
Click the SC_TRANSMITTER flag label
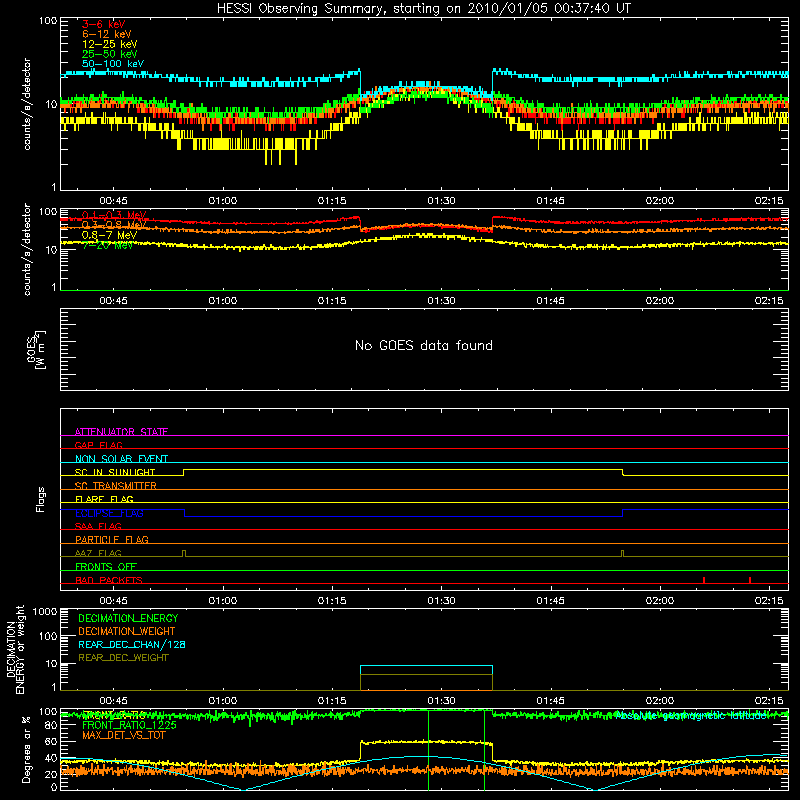point(116,486)
